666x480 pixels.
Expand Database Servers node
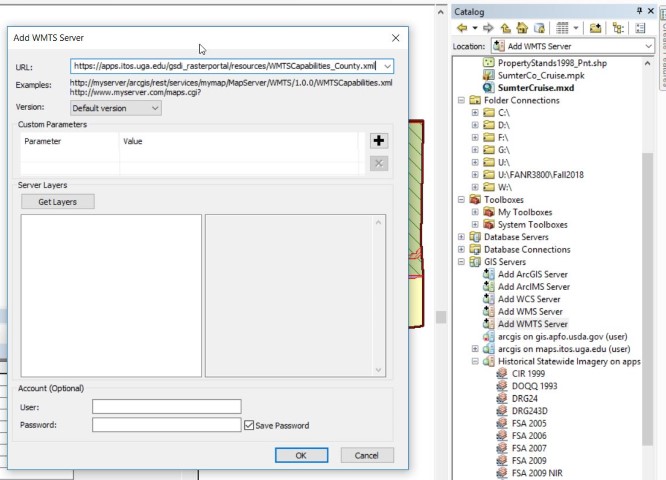[461, 237]
